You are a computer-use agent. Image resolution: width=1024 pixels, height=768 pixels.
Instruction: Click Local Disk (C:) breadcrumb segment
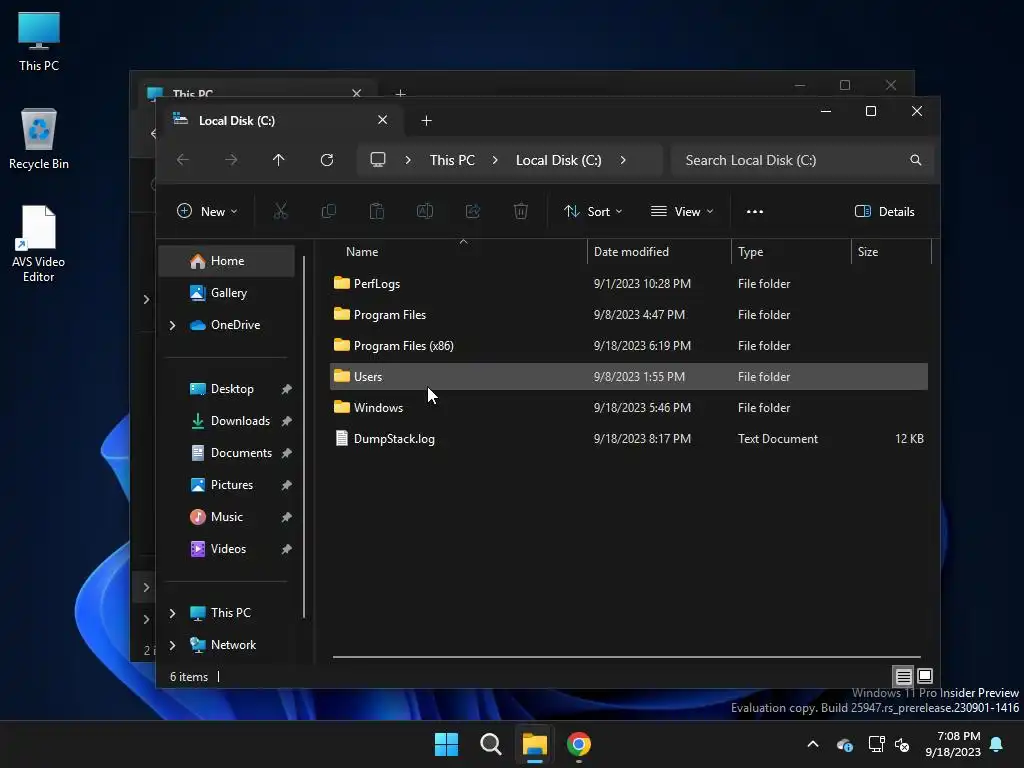[x=558, y=160]
